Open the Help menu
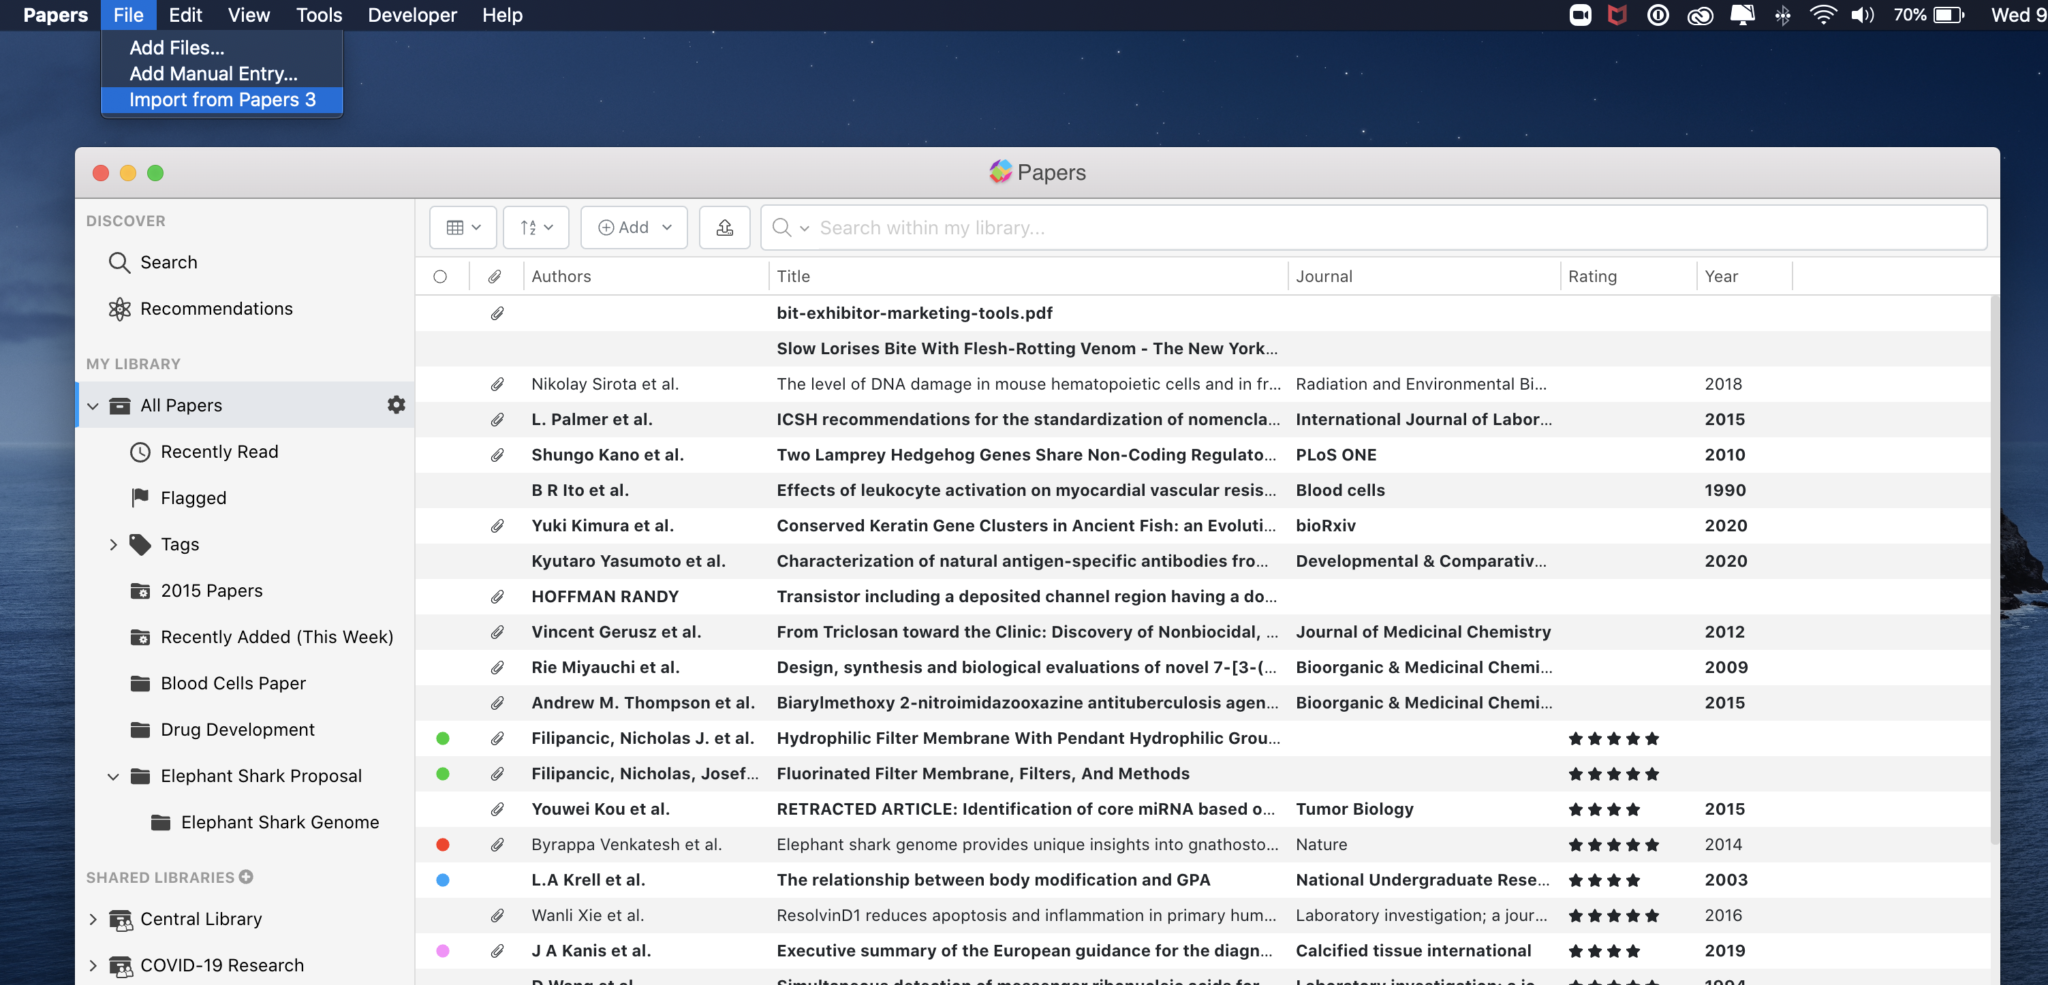The width and height of the screenshot is (2048, 985). pyautogui.click(x=502, y=15)
